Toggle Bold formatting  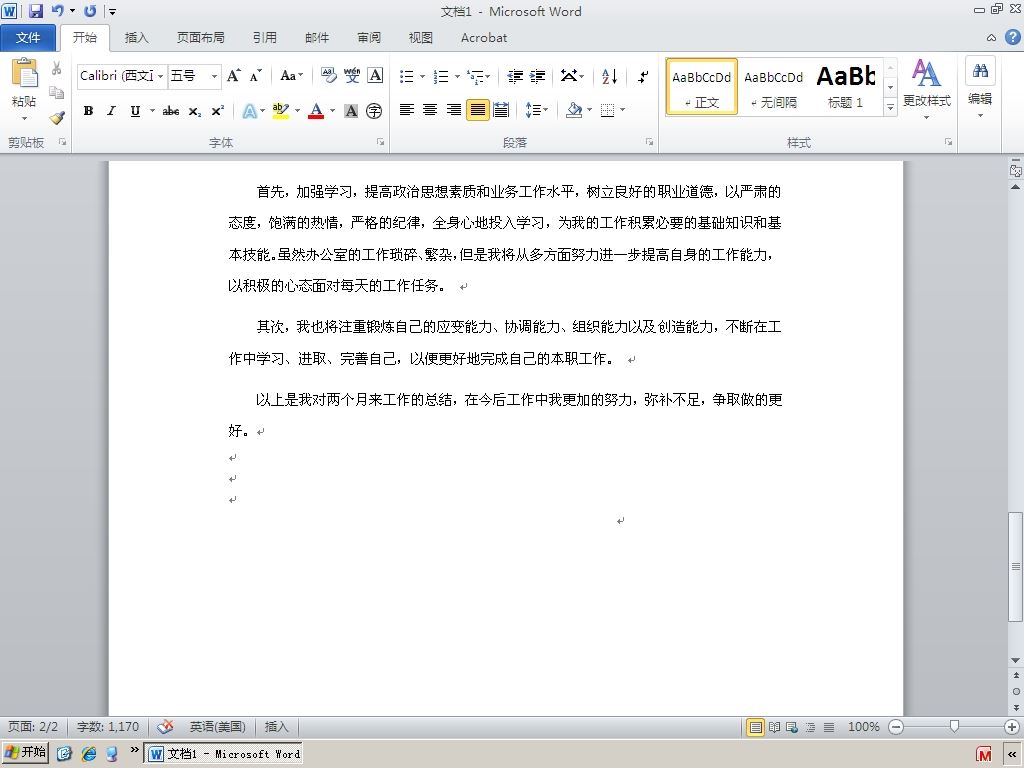pyautogui.click(x=88, y=111)
